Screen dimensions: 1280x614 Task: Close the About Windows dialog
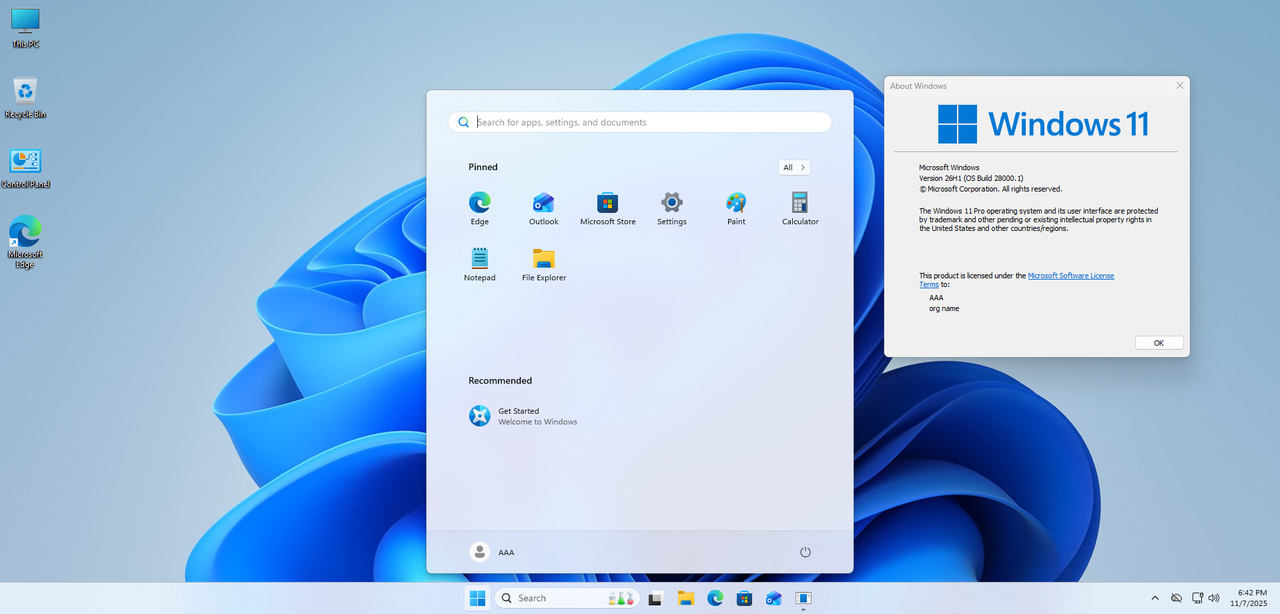pos(1179,86)
